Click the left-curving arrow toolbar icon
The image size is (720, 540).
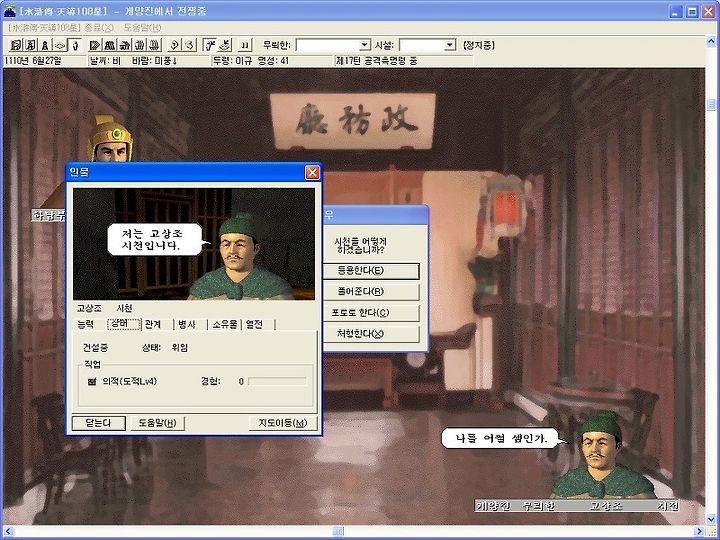[x=189, y=45]
